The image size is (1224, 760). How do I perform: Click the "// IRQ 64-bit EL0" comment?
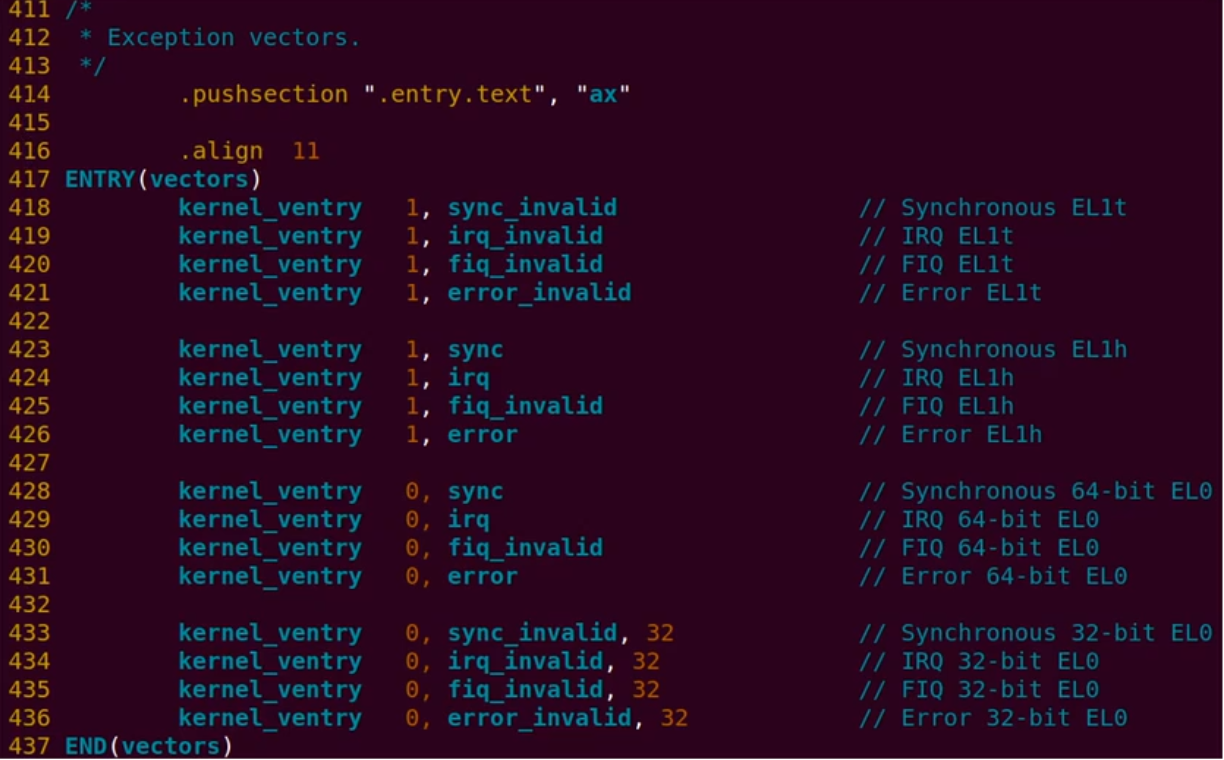pos(979,520)
